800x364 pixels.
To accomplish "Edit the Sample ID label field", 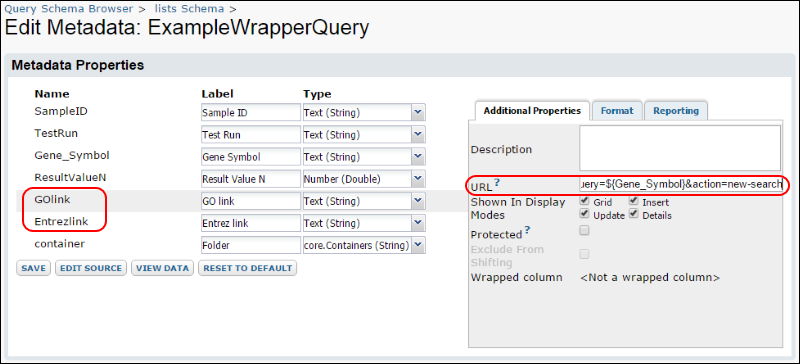I will click(x=251, y=112).
